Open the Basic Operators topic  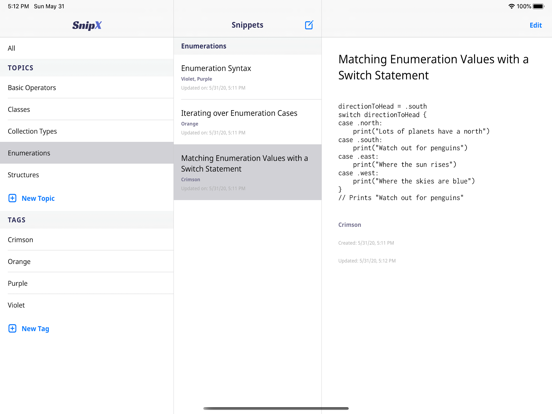click(x=87, y=88)
